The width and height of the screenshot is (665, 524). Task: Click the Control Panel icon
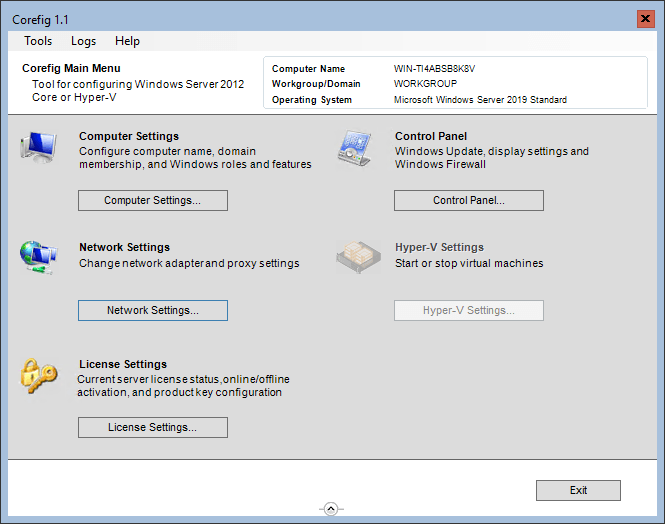(355, 148)
